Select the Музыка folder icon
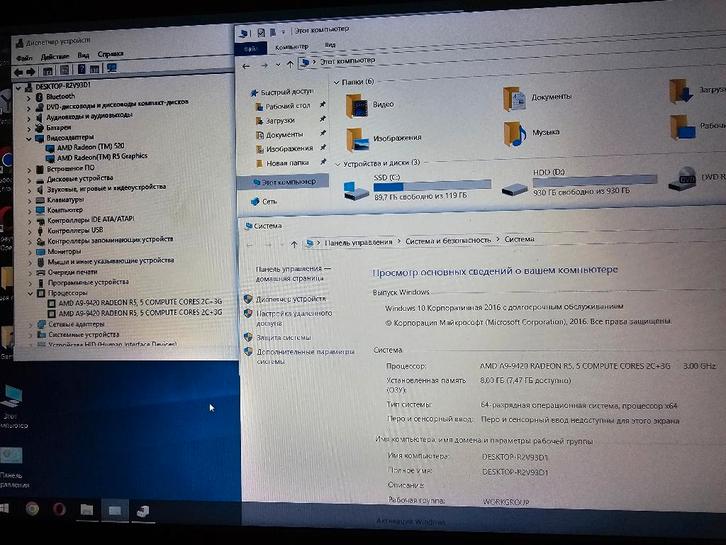 (515, 134)
